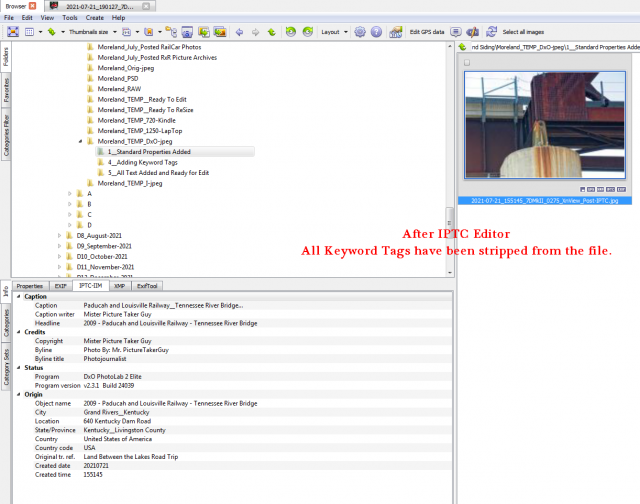The height and width of the screenshot is (504, 640).
Task: Collapse the Origin section
Action: coord(19,395)
